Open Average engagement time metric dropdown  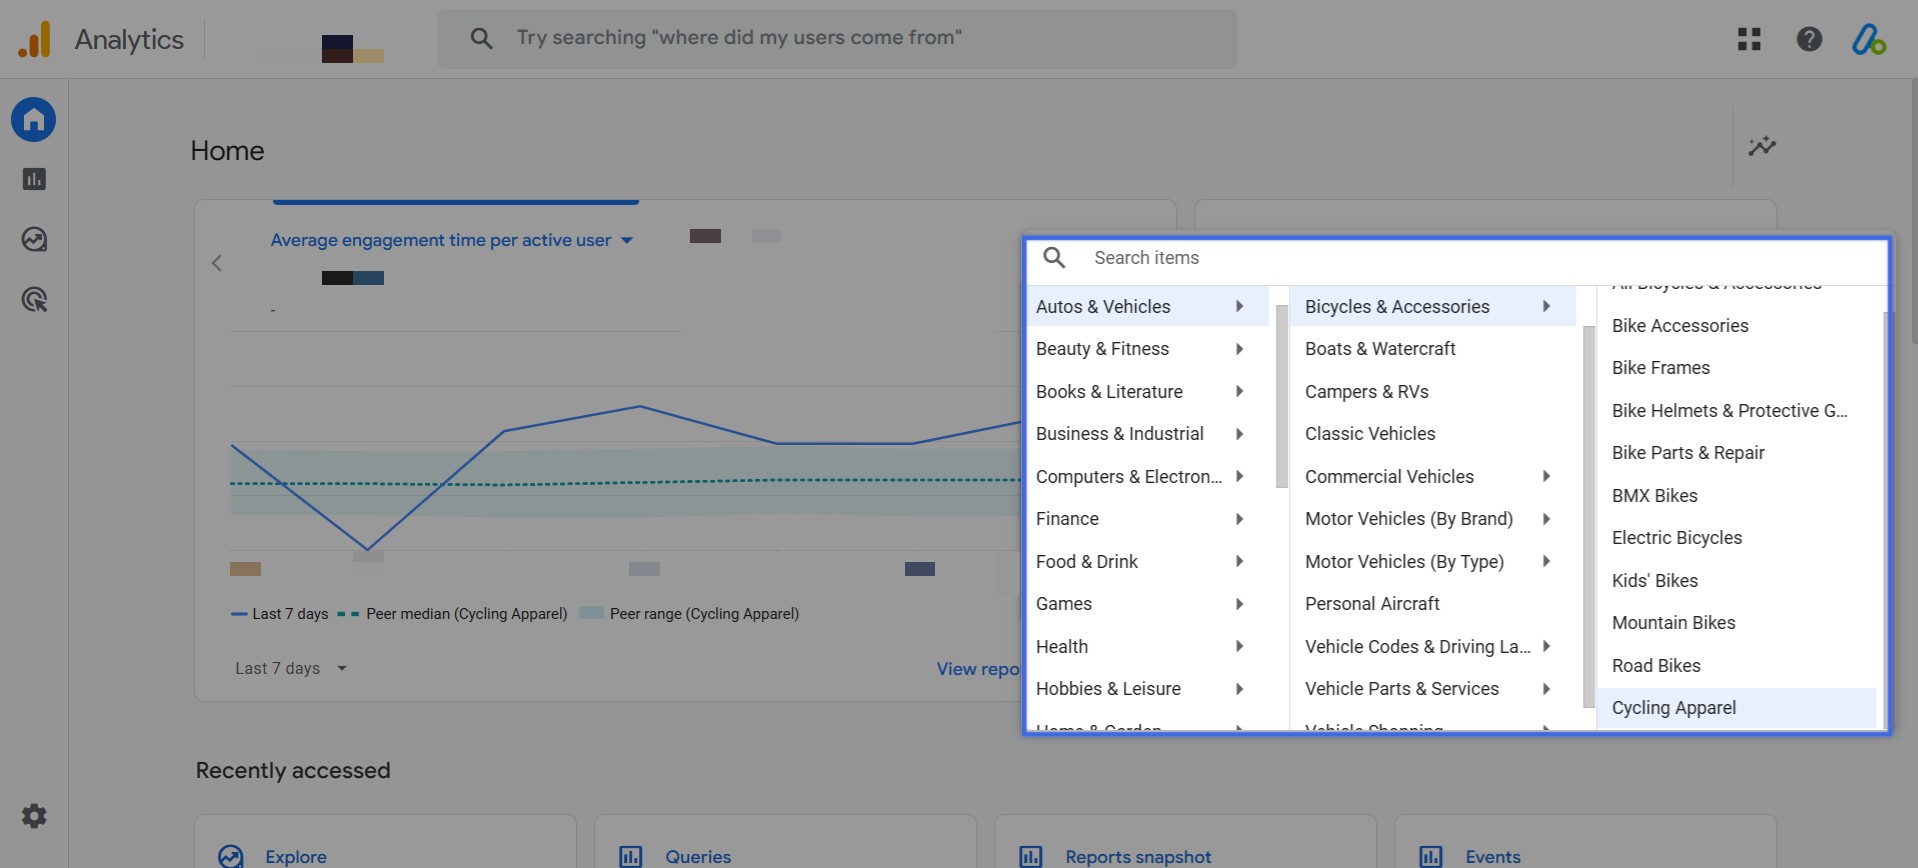tap(452, 240)
